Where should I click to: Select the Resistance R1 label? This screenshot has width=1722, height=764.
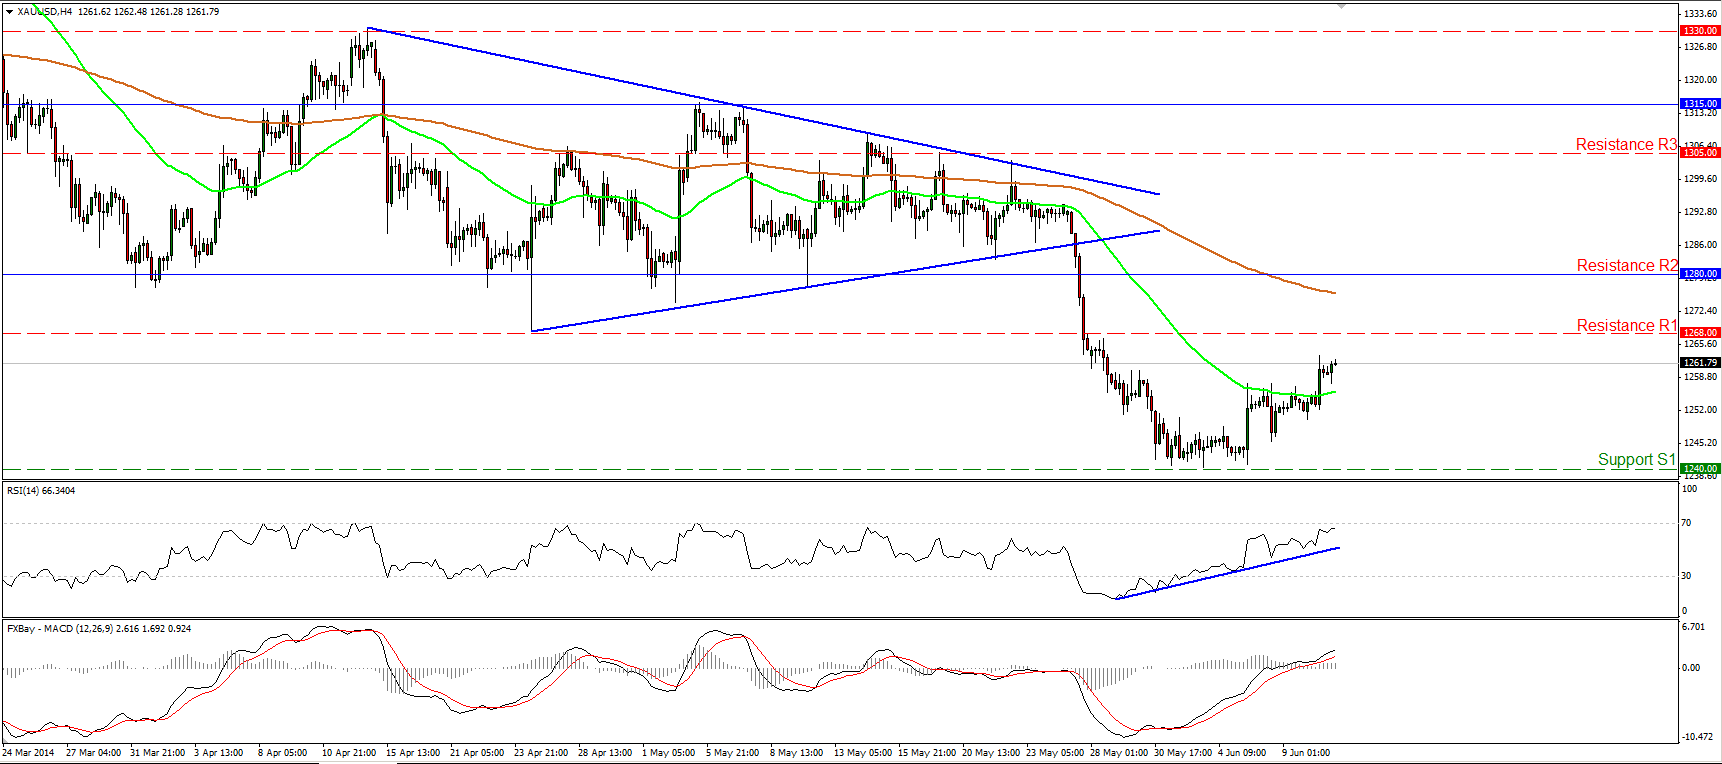click(1627, 326)
